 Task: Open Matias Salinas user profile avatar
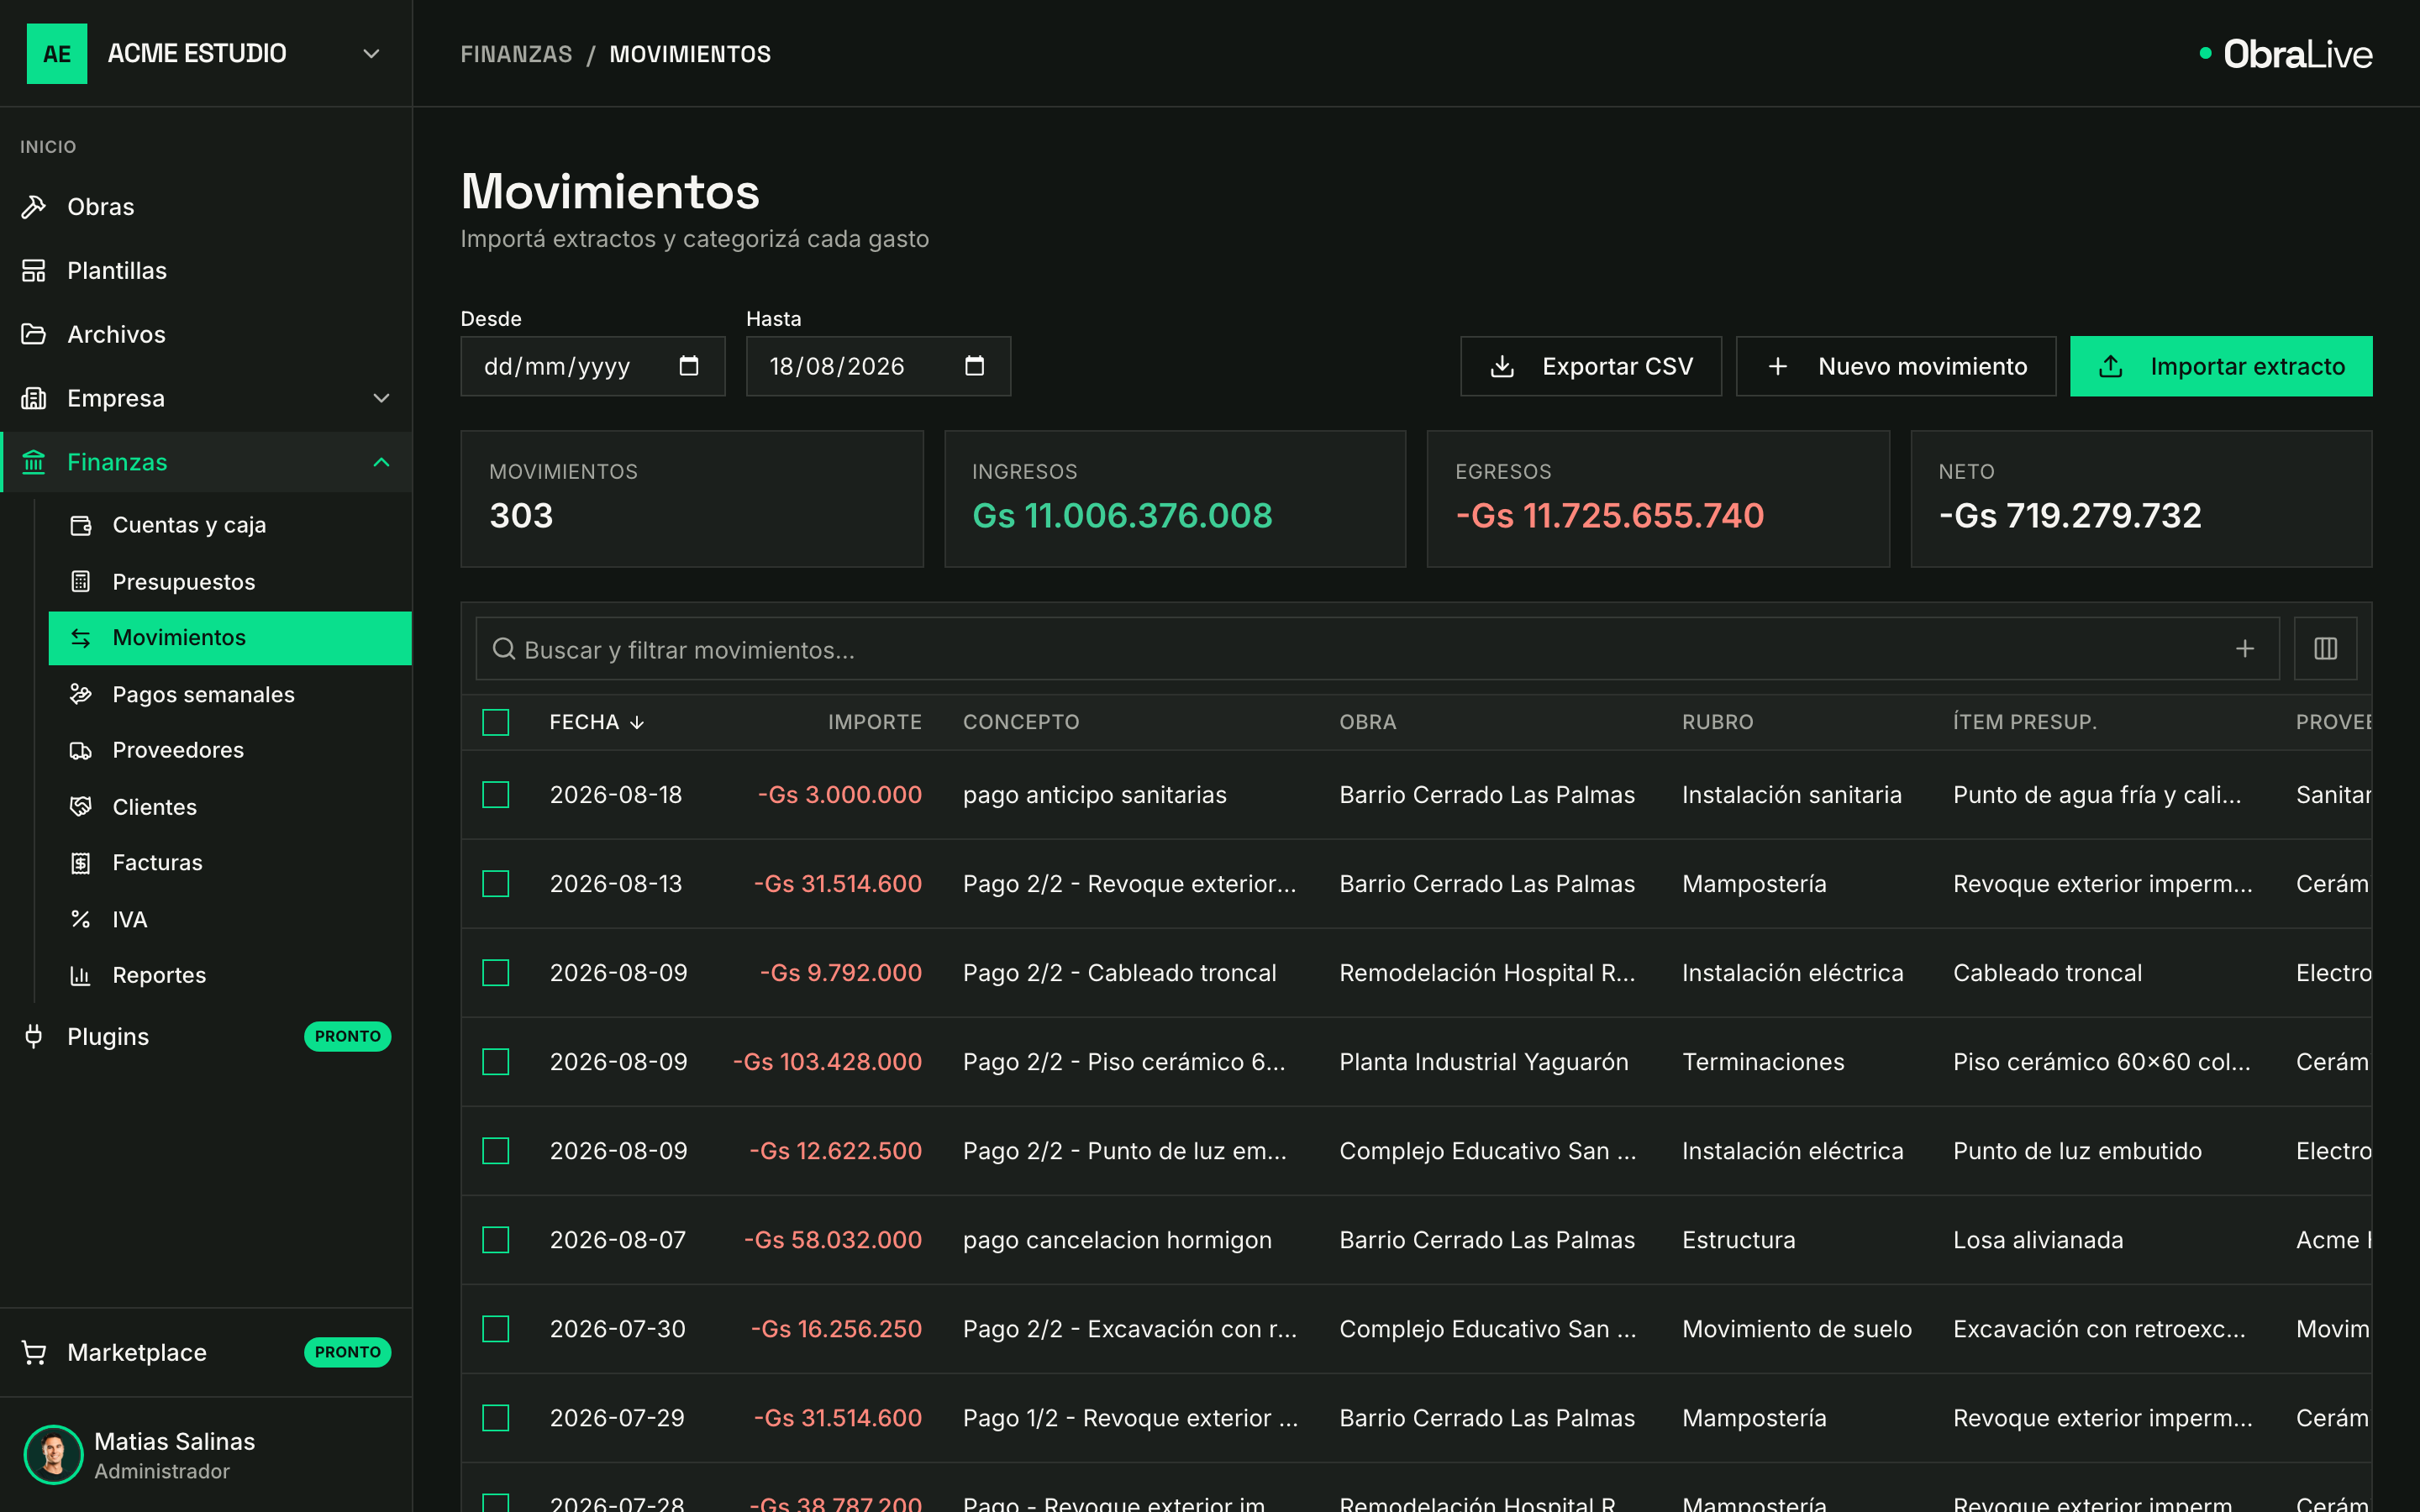[x=53, y=1455]
